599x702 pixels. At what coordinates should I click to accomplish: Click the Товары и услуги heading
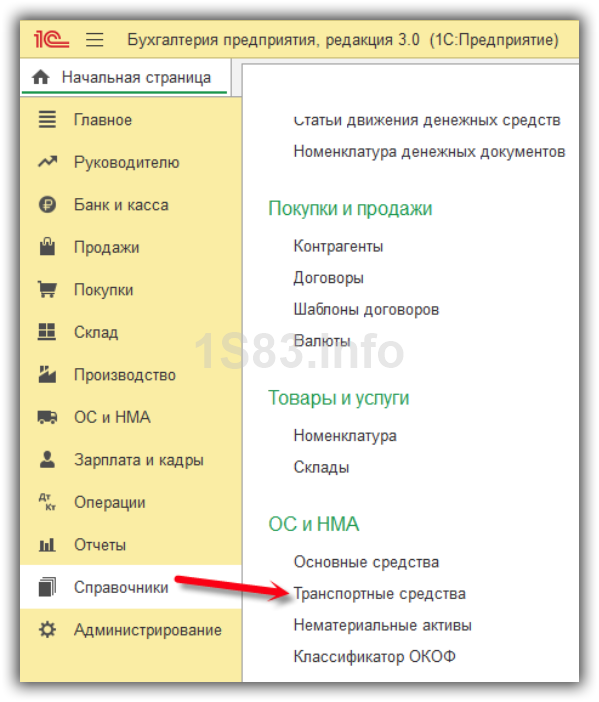(x=338, y=398)
